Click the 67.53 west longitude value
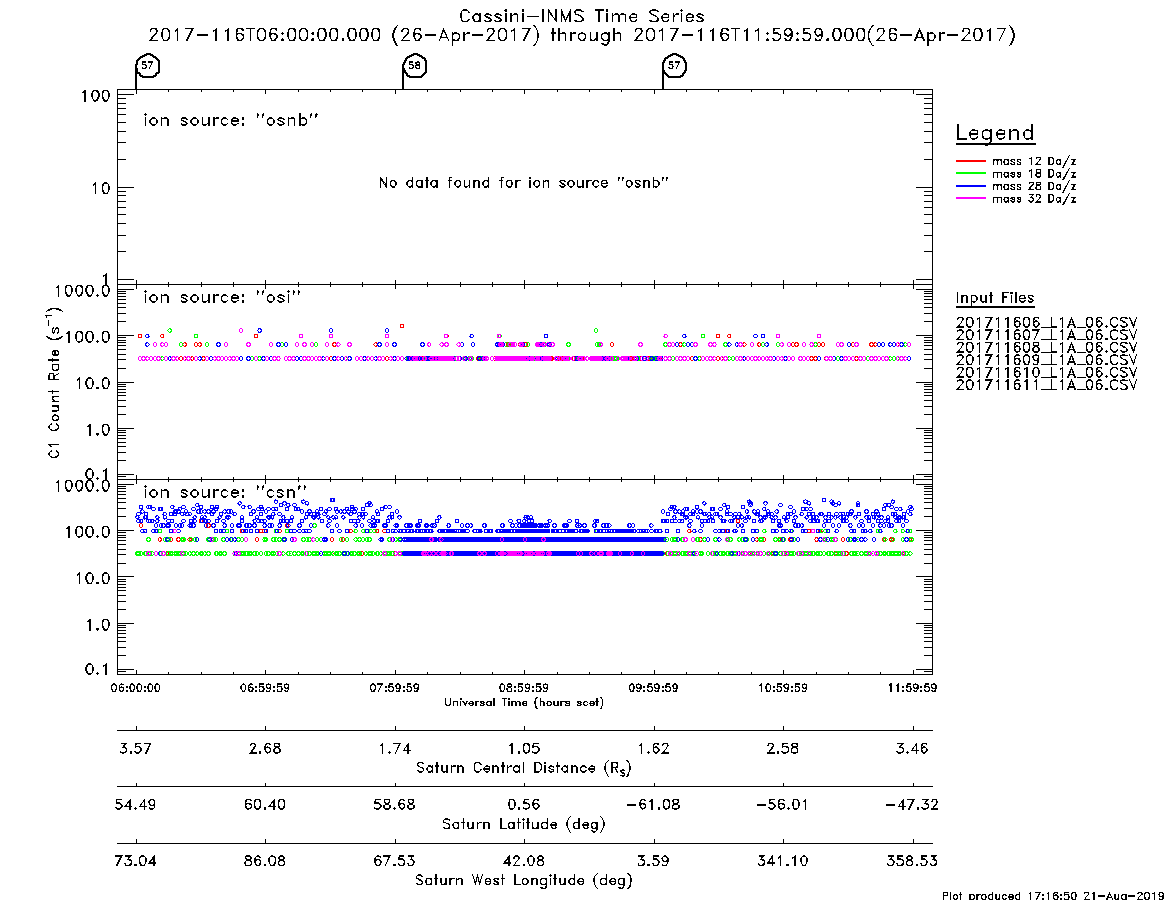Viewport: 1165px width, 900px height. click(x=395, y=861)
